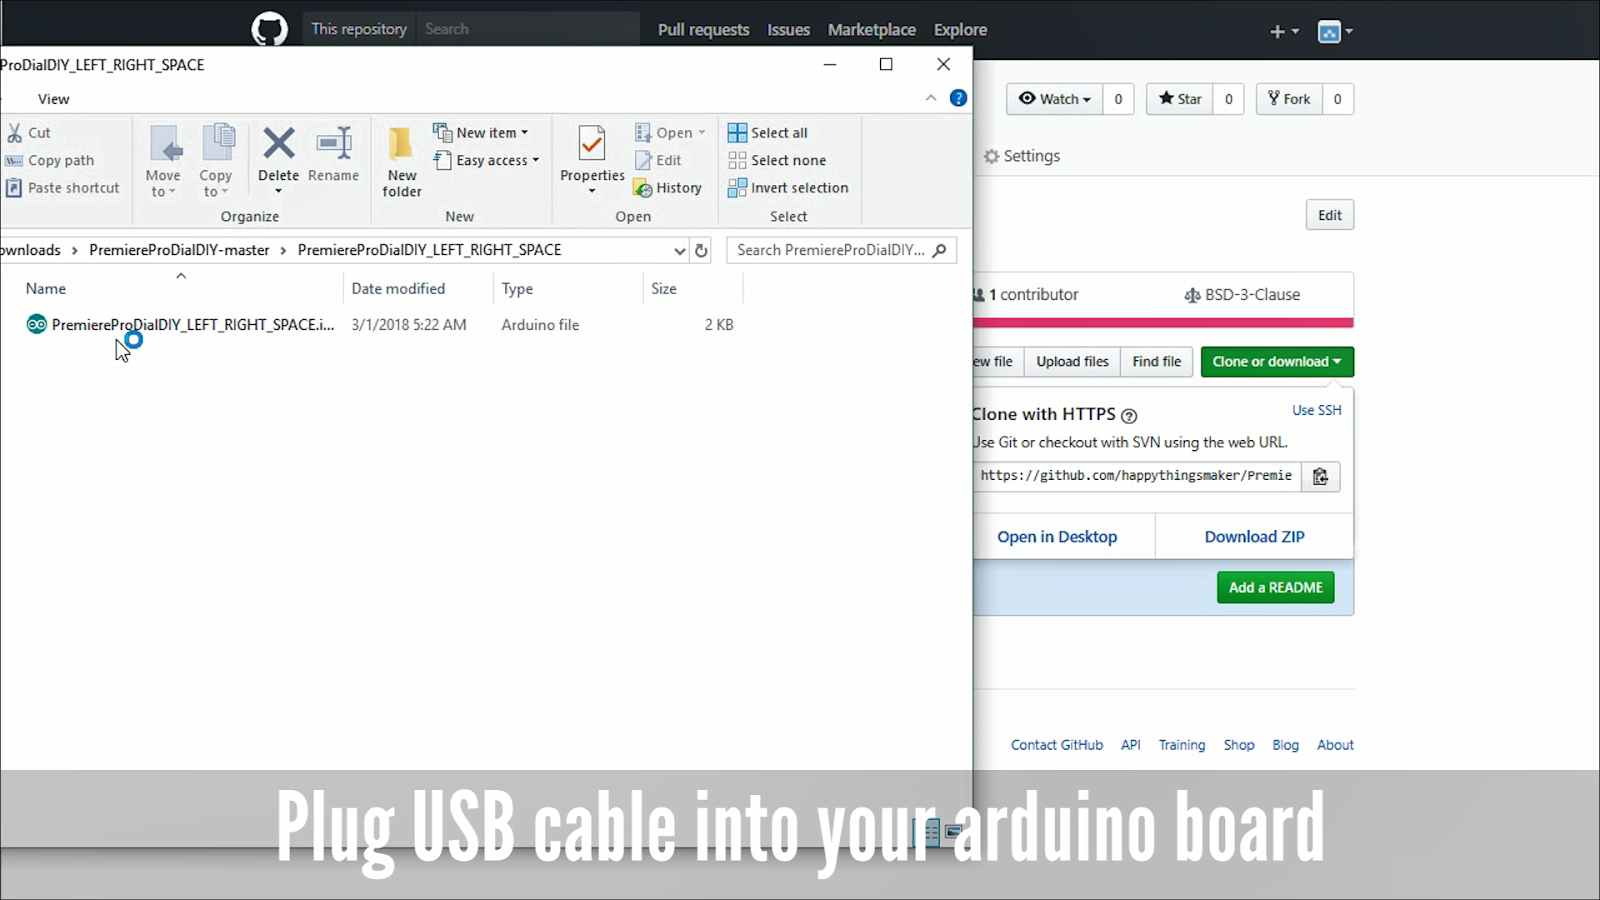Open the GitHub plus create-new dropdown

[x=1284, y=32]
